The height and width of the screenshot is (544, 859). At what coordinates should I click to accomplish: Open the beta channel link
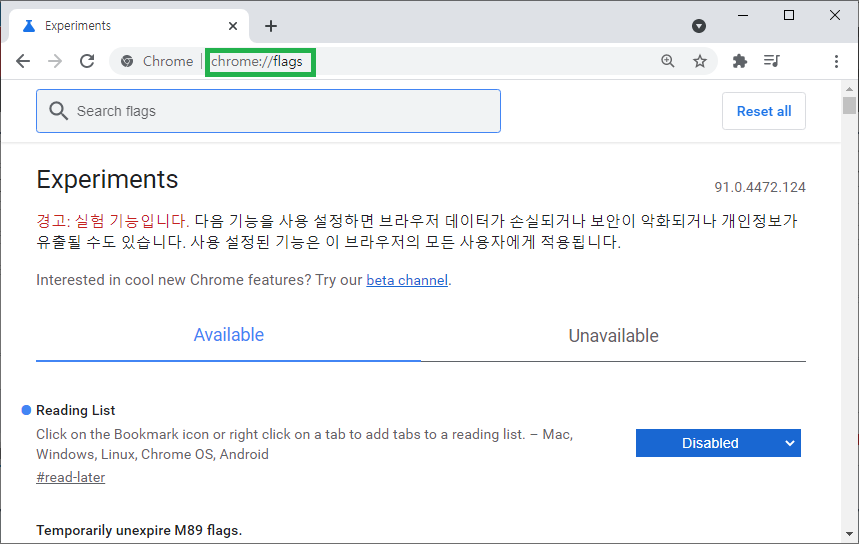coord(407,280)
